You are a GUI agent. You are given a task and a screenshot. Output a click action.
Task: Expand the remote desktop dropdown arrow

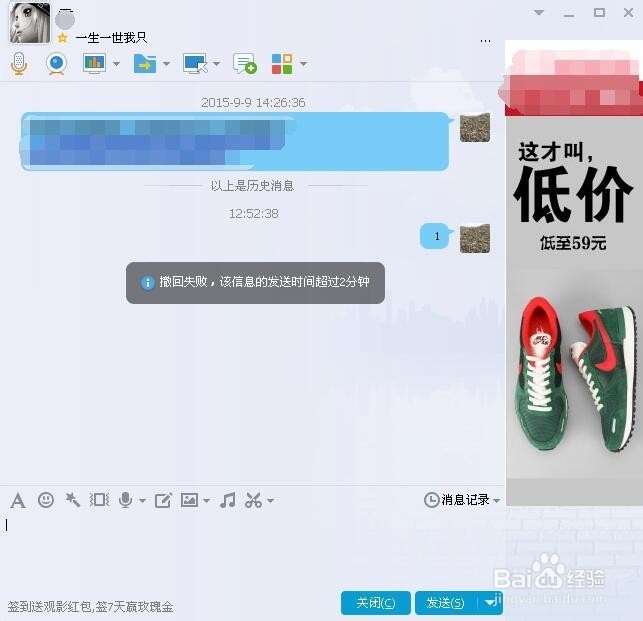click(216, 64)
